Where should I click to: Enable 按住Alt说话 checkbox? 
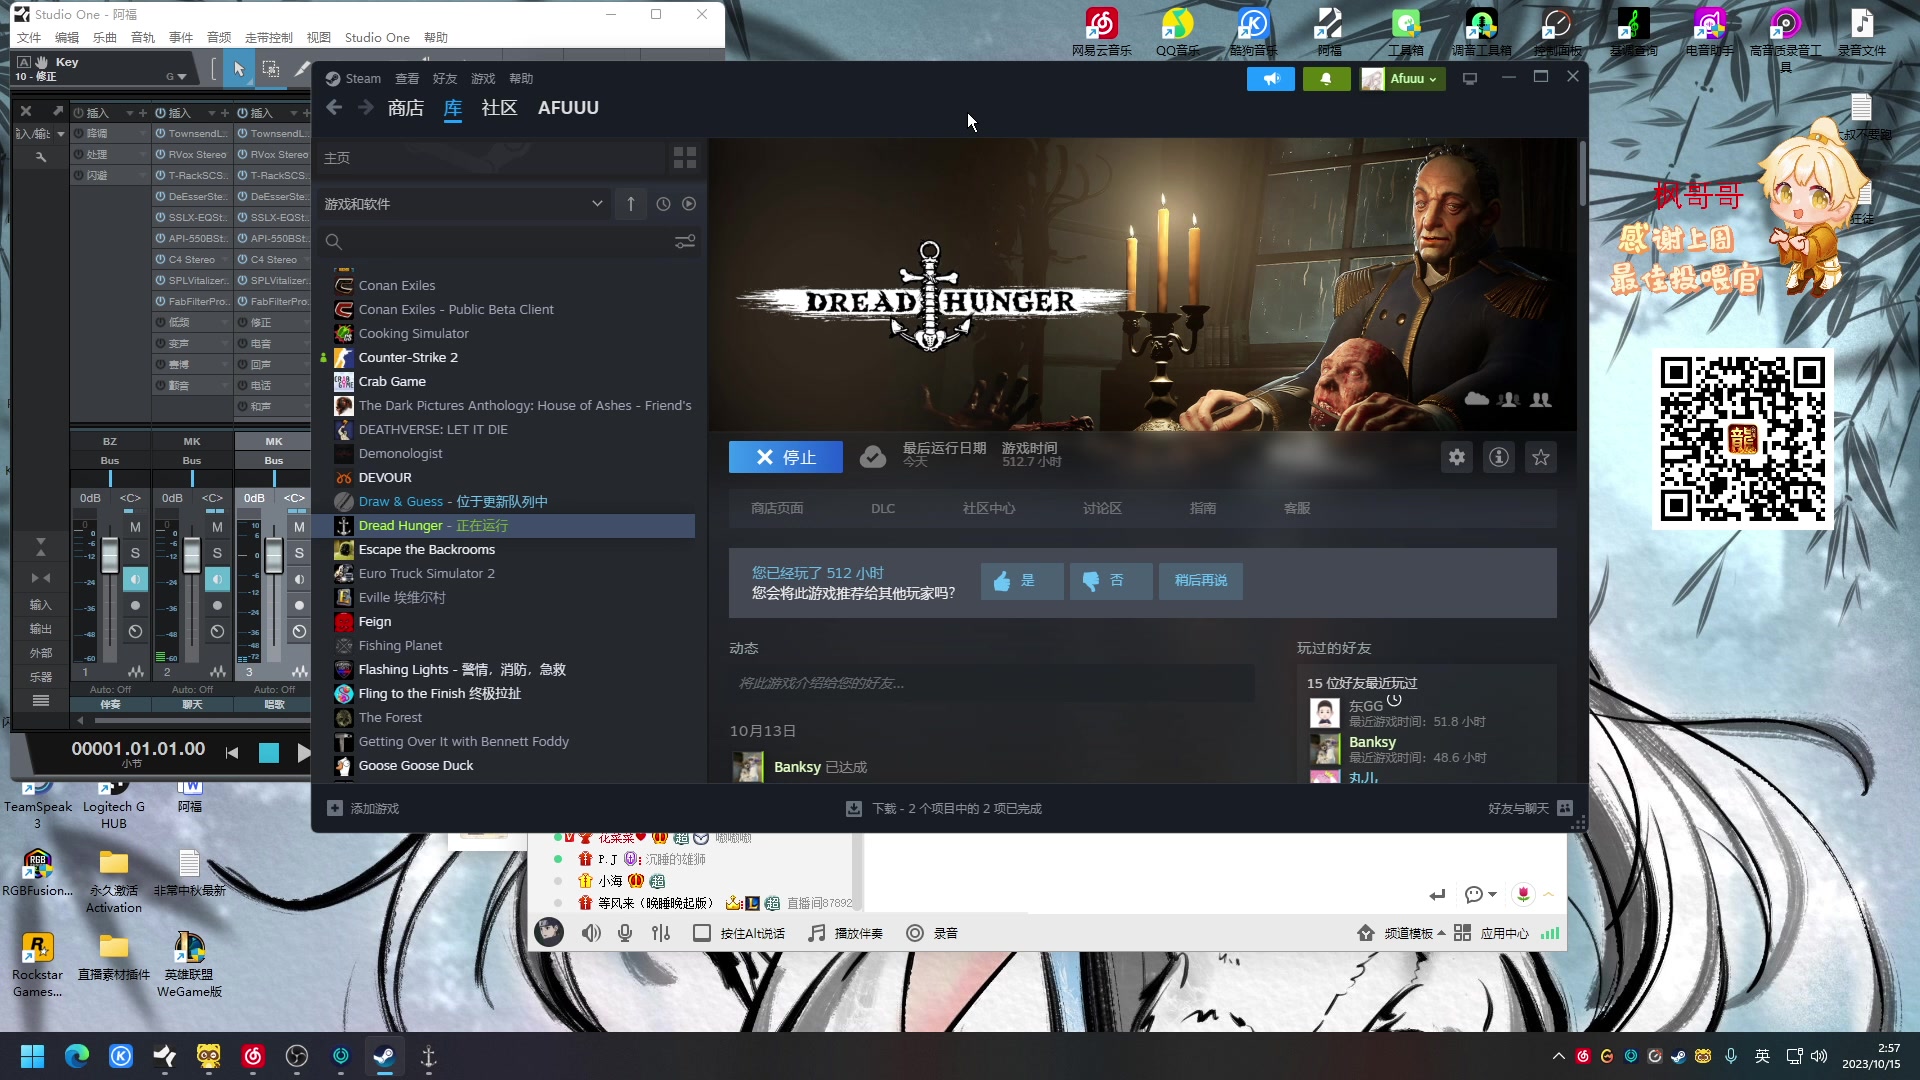pyautogui.click(x=702, y=933)
